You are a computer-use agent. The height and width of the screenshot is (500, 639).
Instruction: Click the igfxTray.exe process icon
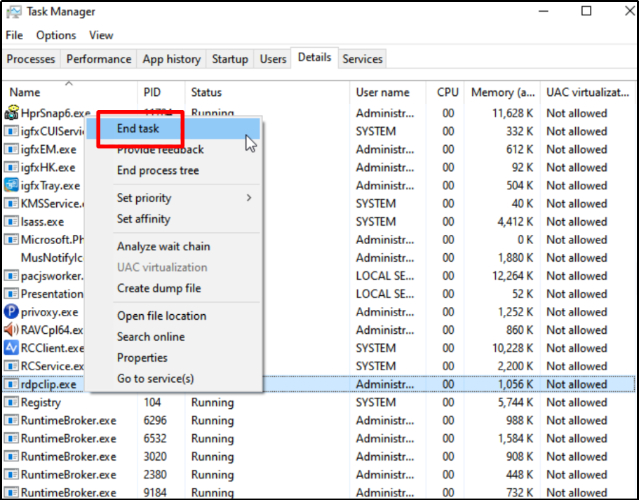coord(11,185)
